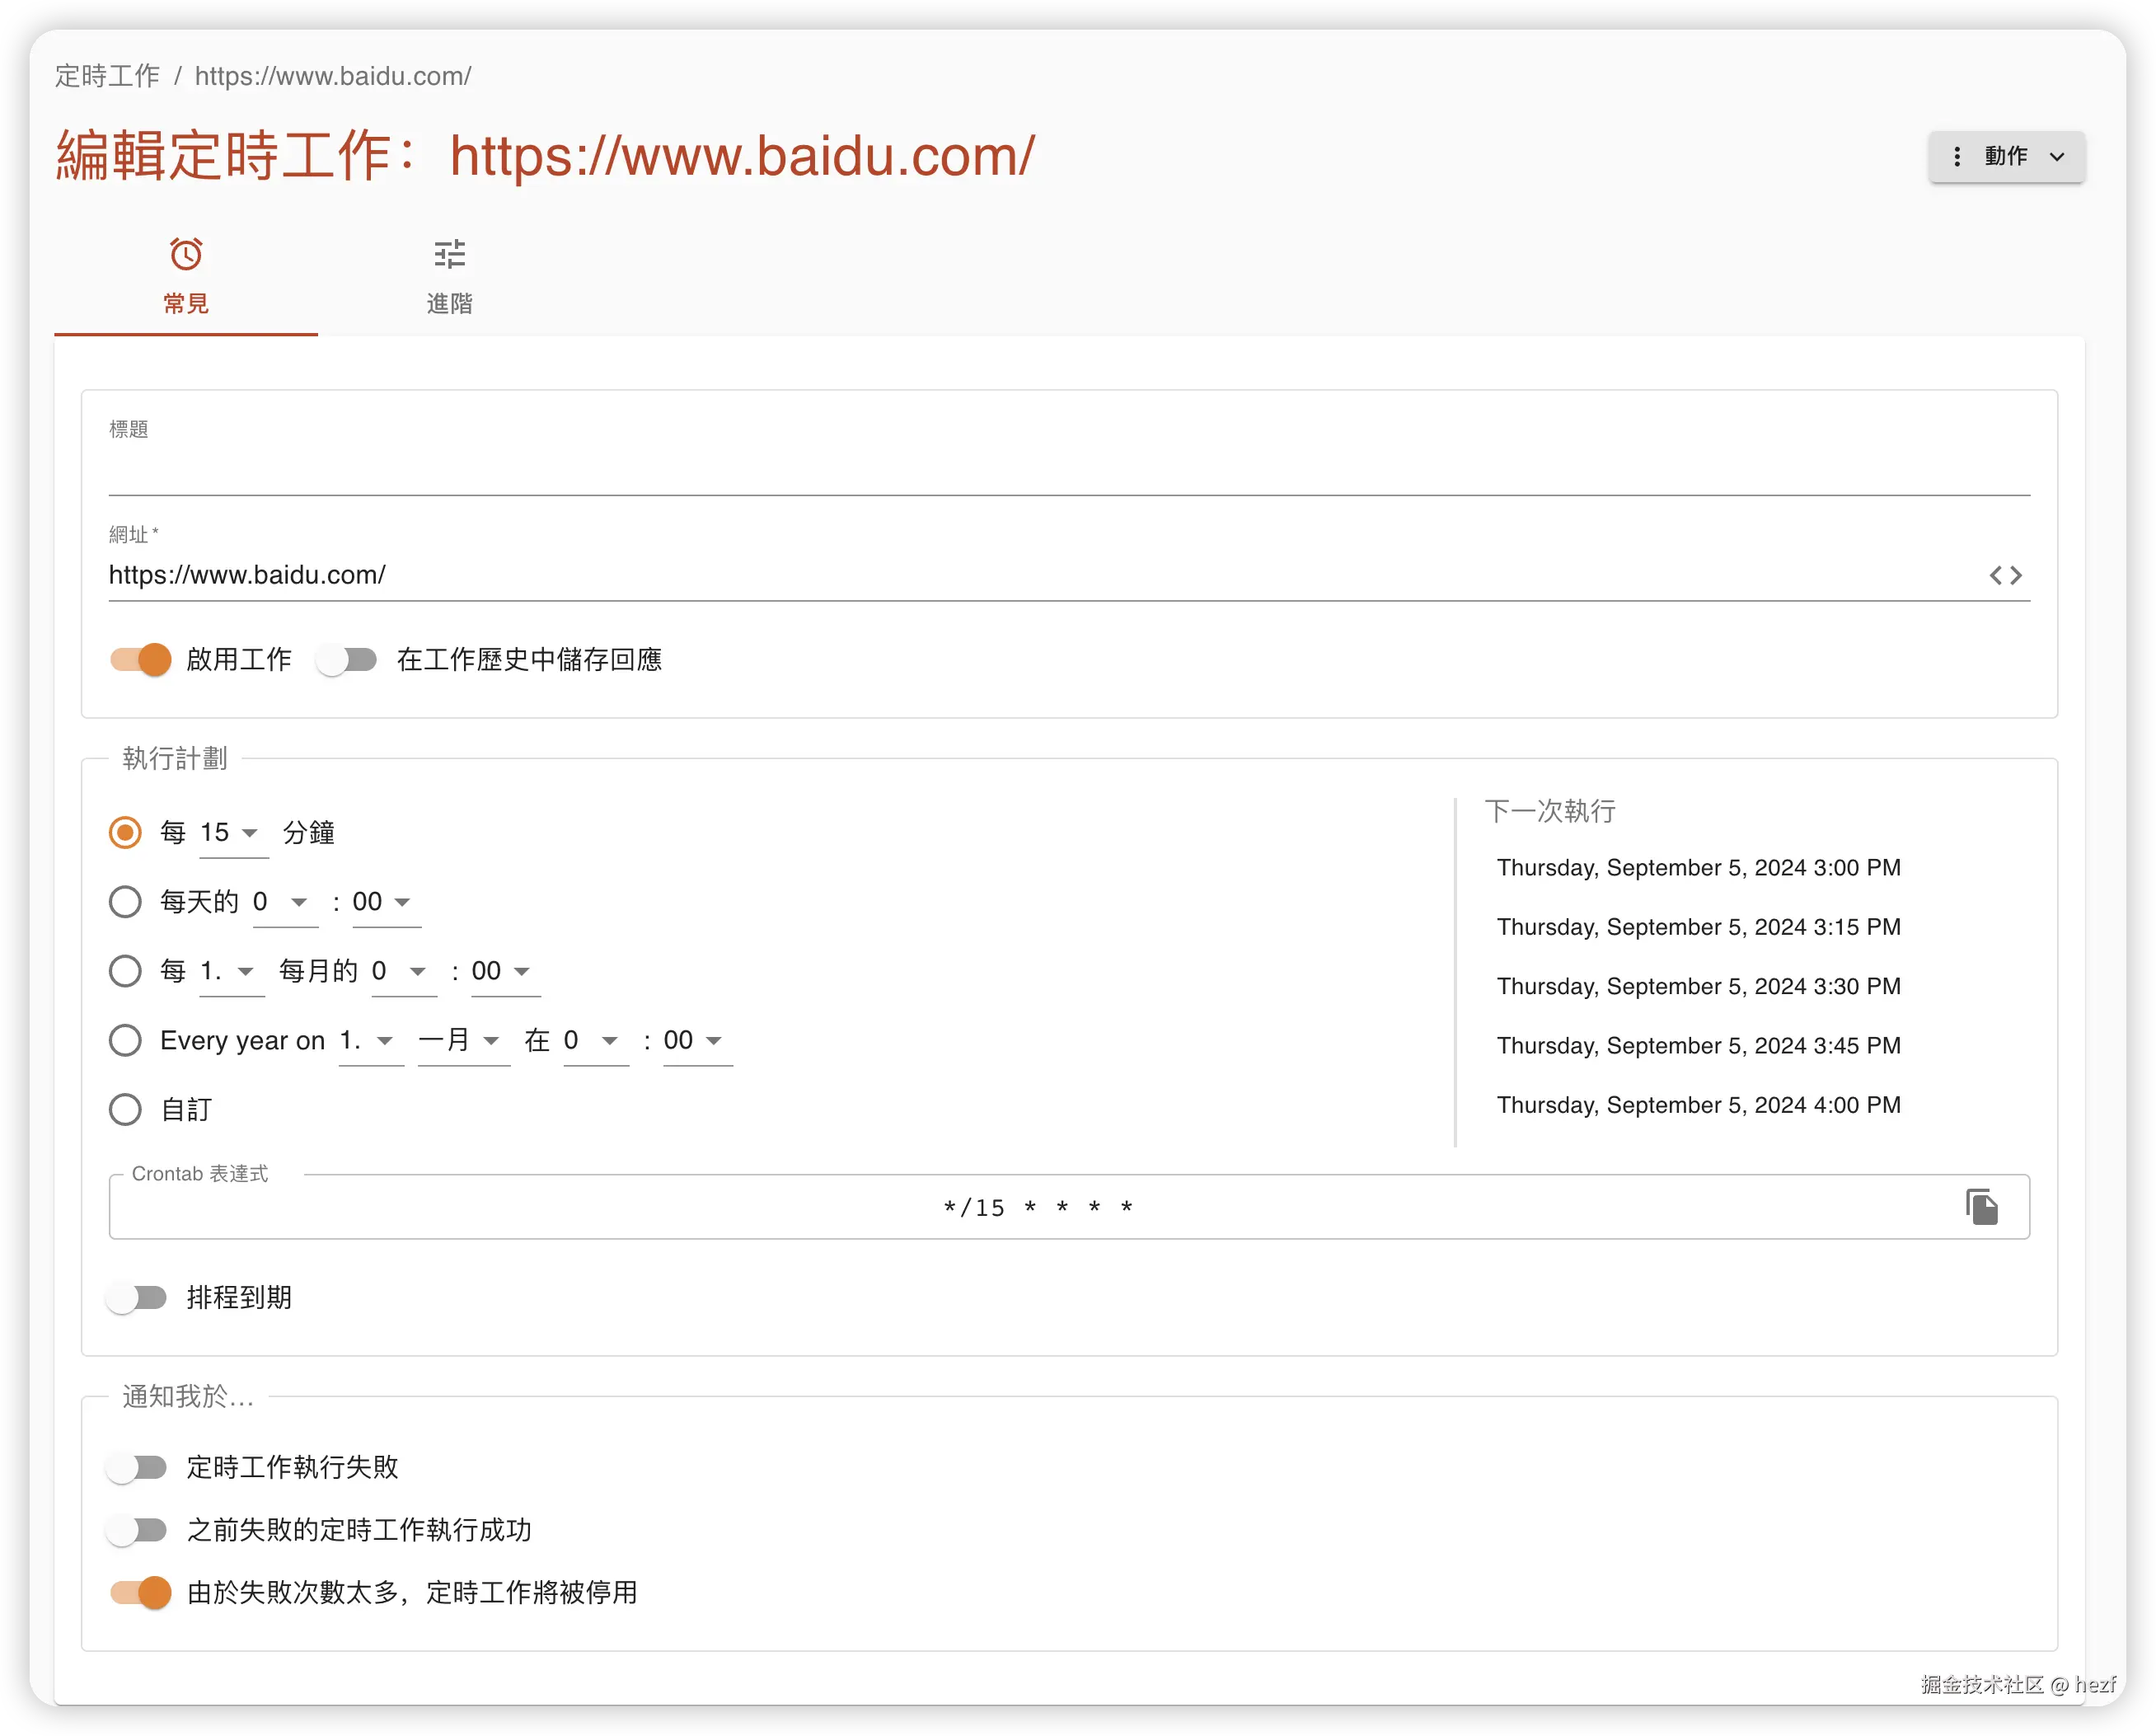This screenshot has width=2156, height=1736.
Task: Open the 一月 month dropdown
Action: [x=461, y=1041]
